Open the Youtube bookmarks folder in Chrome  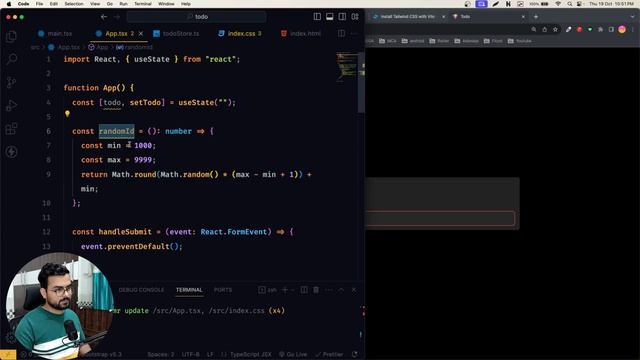[520, 41]
